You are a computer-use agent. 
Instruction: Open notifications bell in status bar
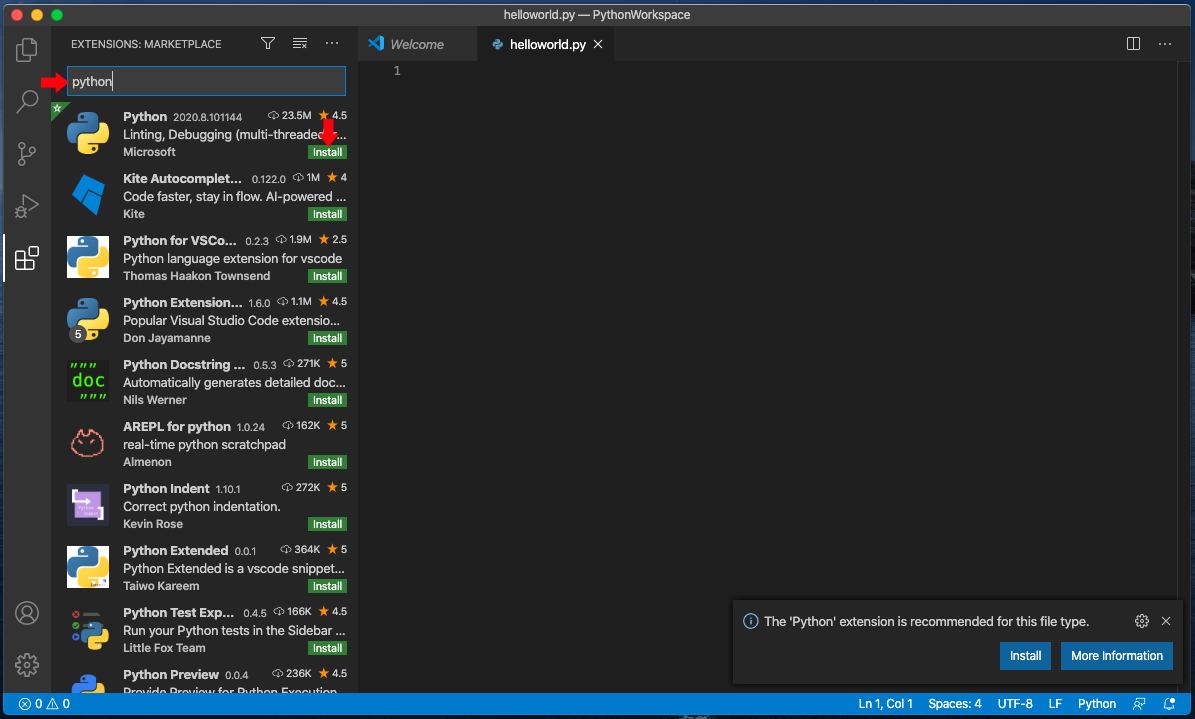coord(1169,704)
